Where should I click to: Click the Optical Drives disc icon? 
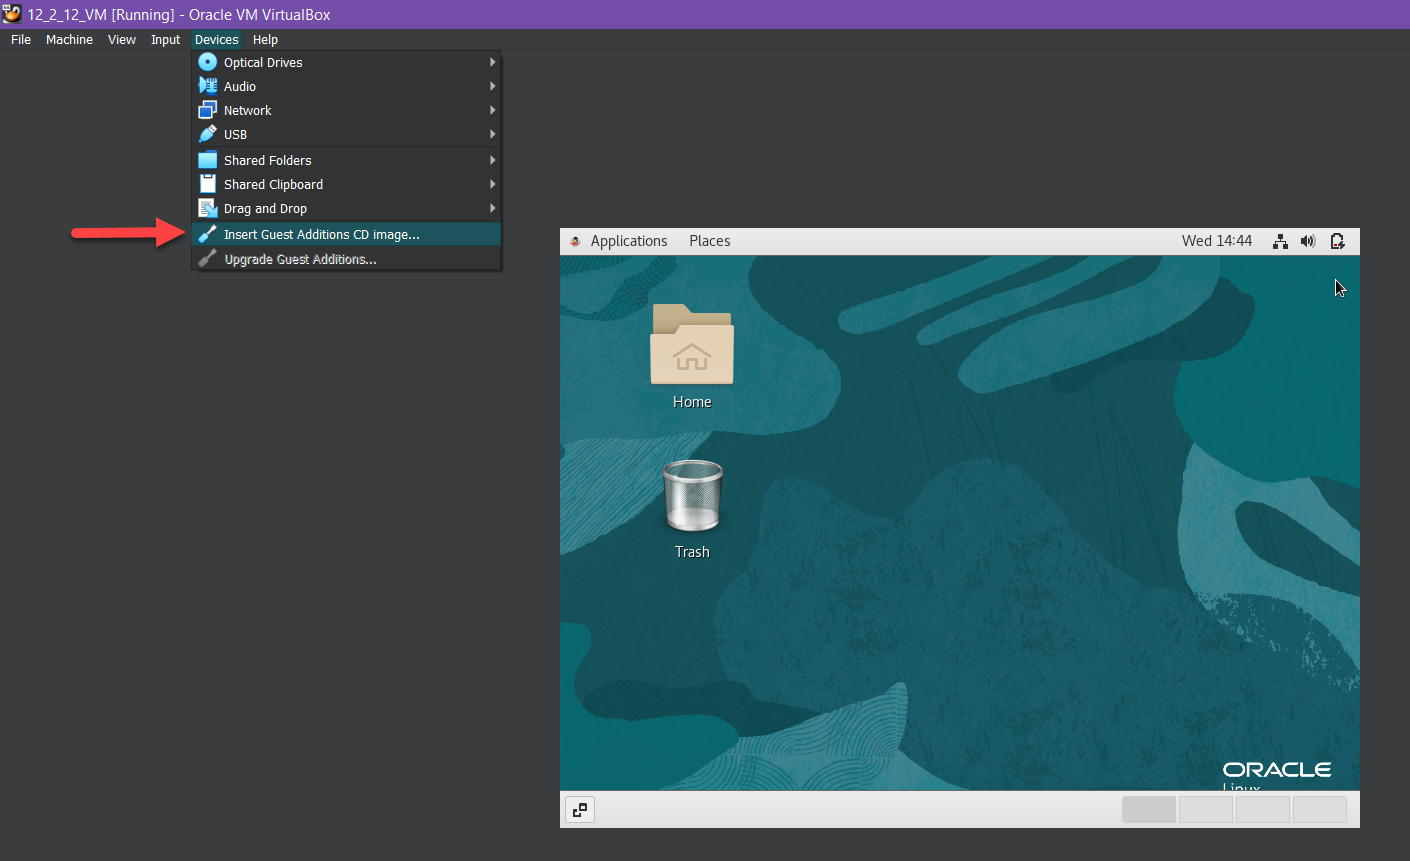pyautogui.click(x=208, y=62)
